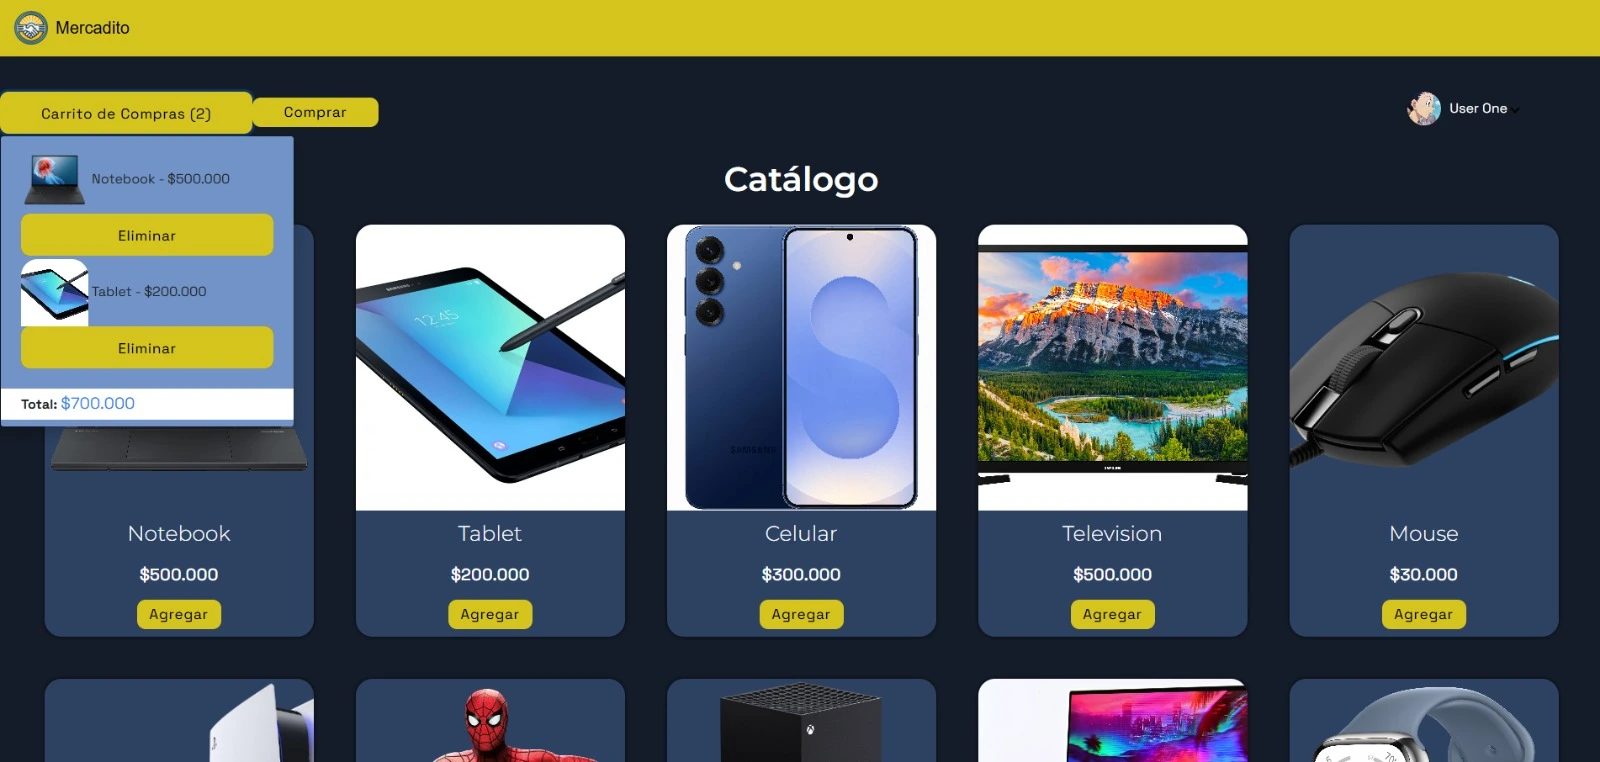Click the Mercadito brand name link
1600x762 pixels.
pos(92,28)
